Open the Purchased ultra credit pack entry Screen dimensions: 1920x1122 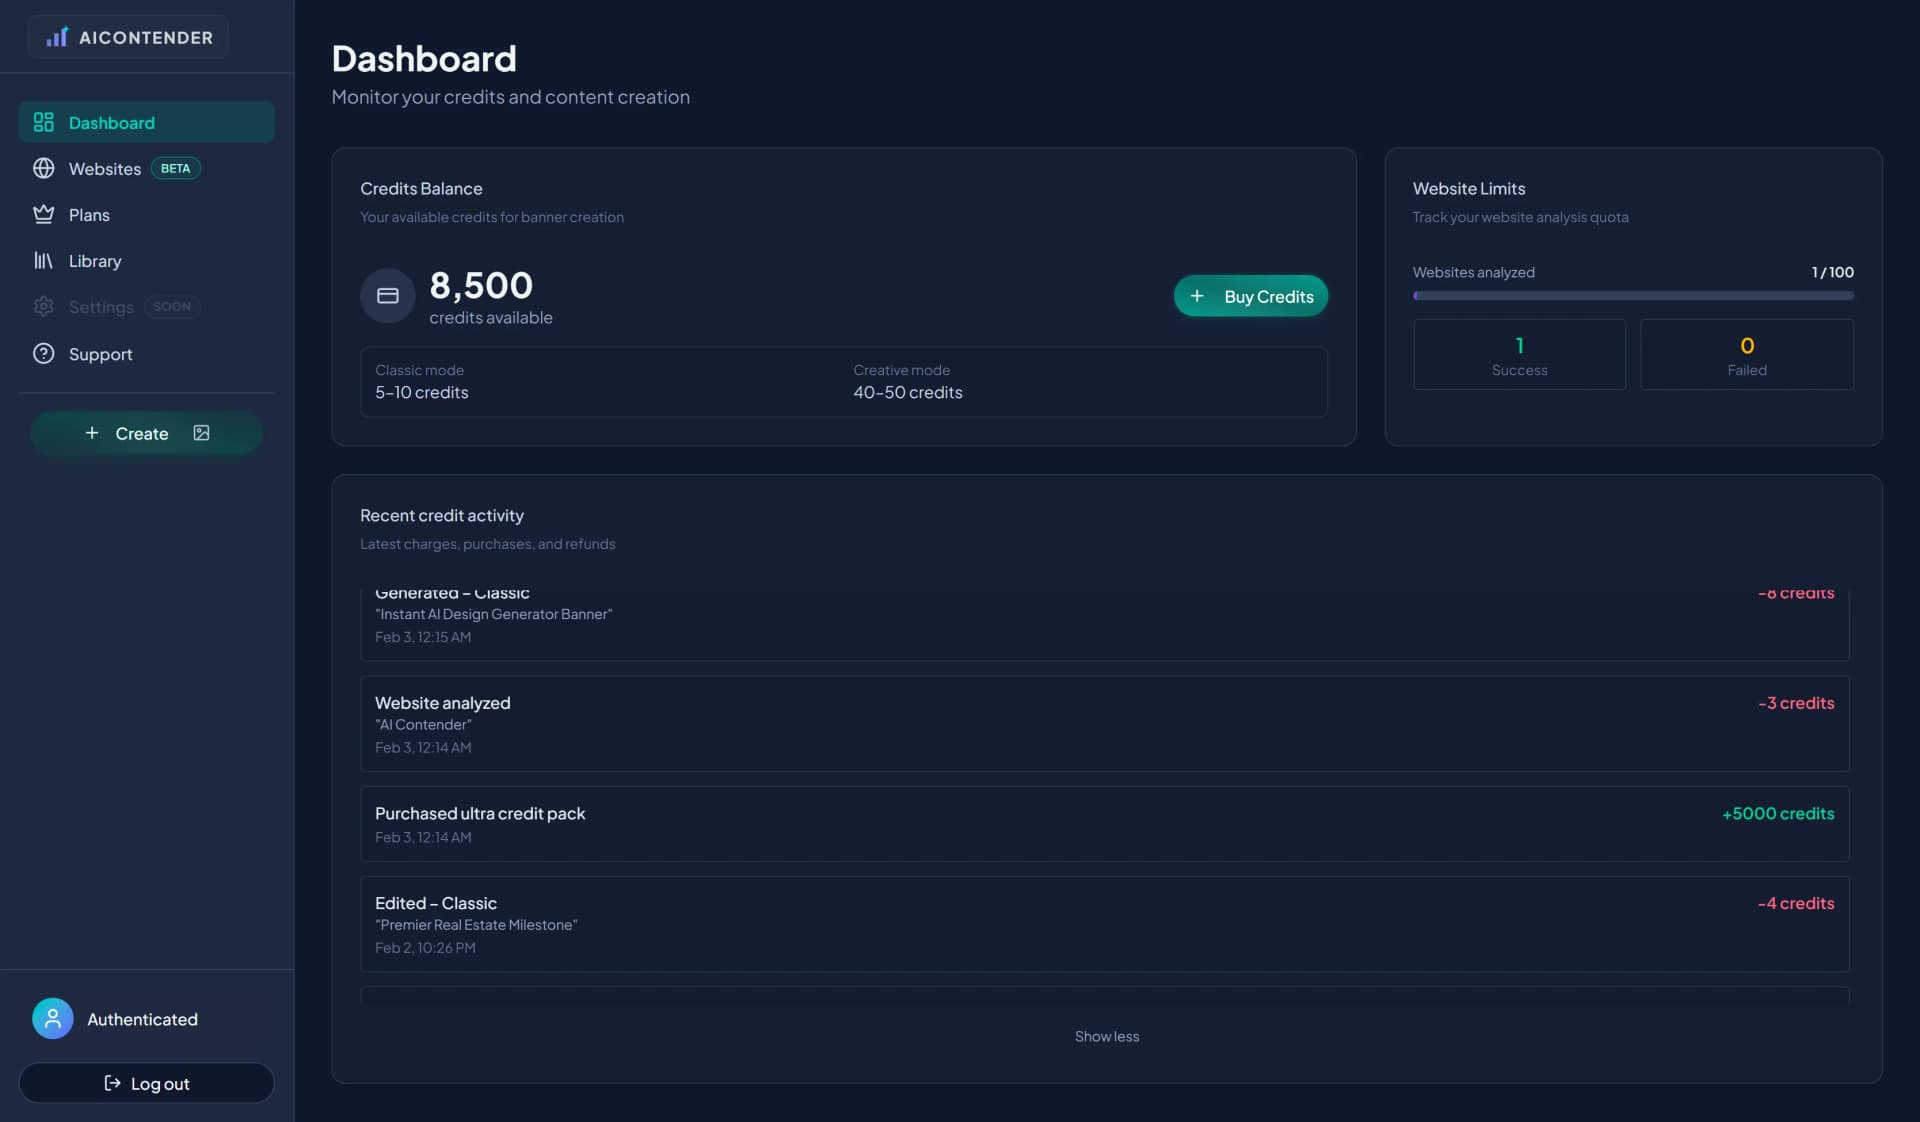(x=1103, y=824)
